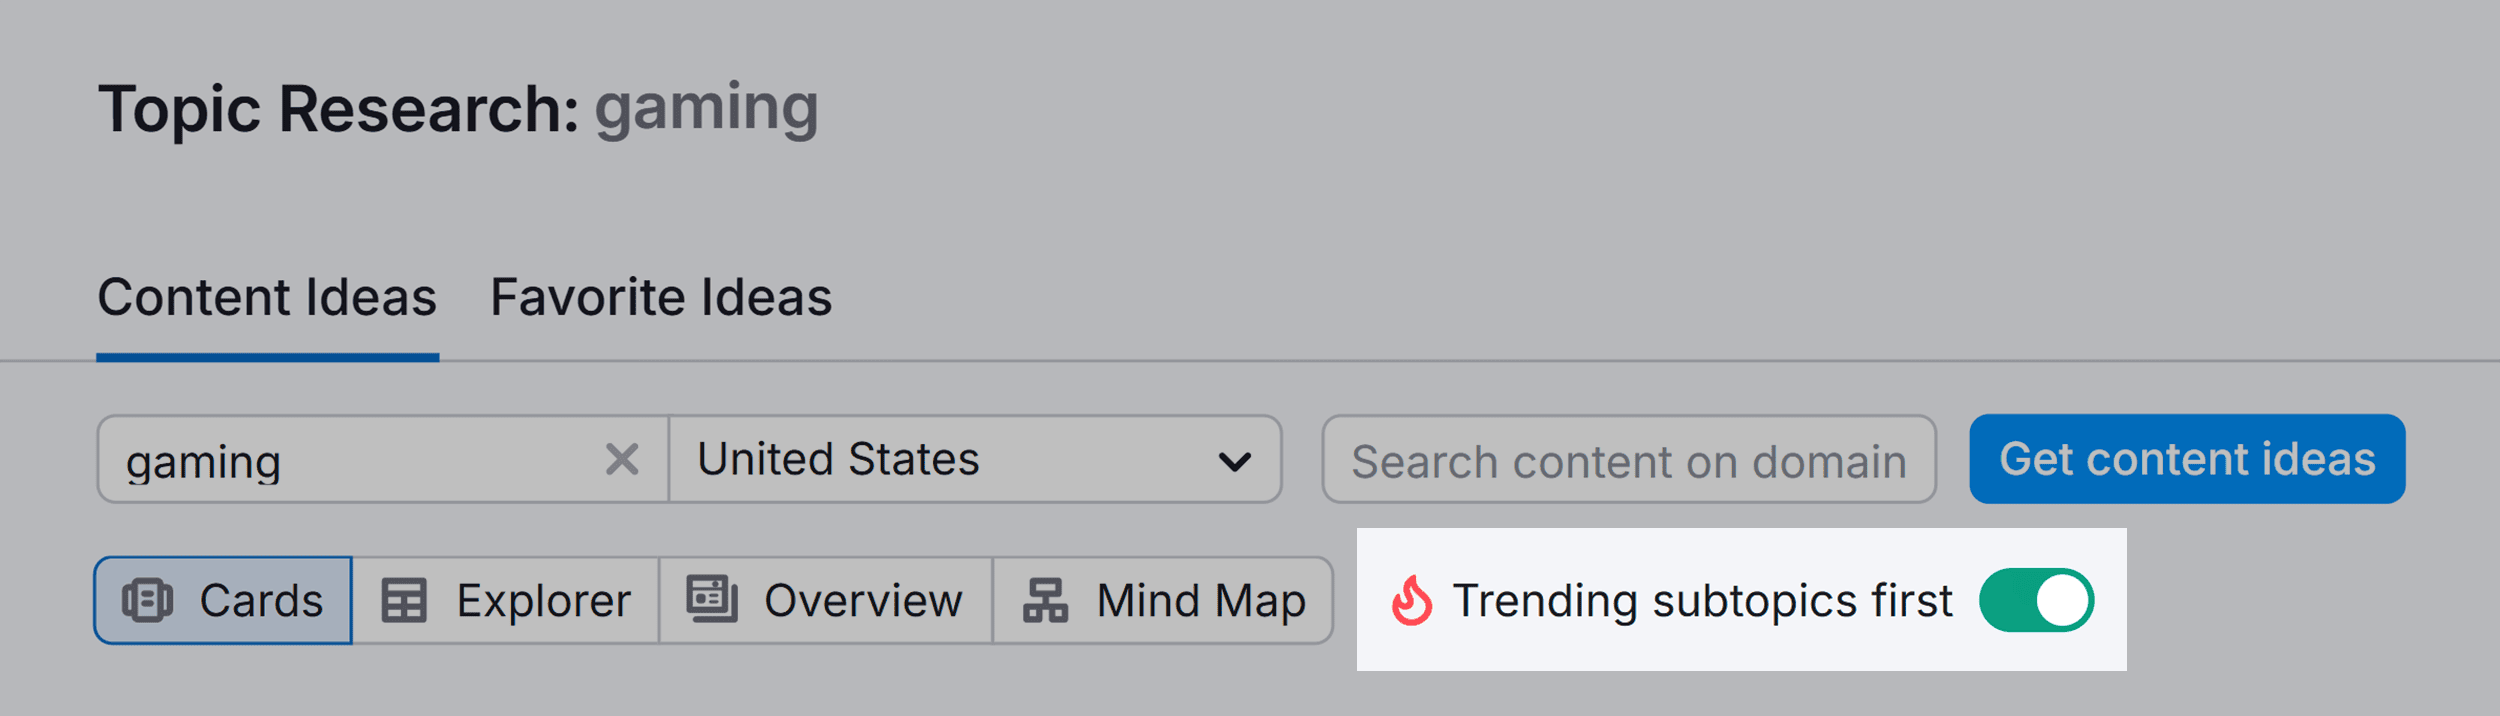Screen dimensions: 2500x716
Task: Click the Explorer table icon
Action: point(404,601)
